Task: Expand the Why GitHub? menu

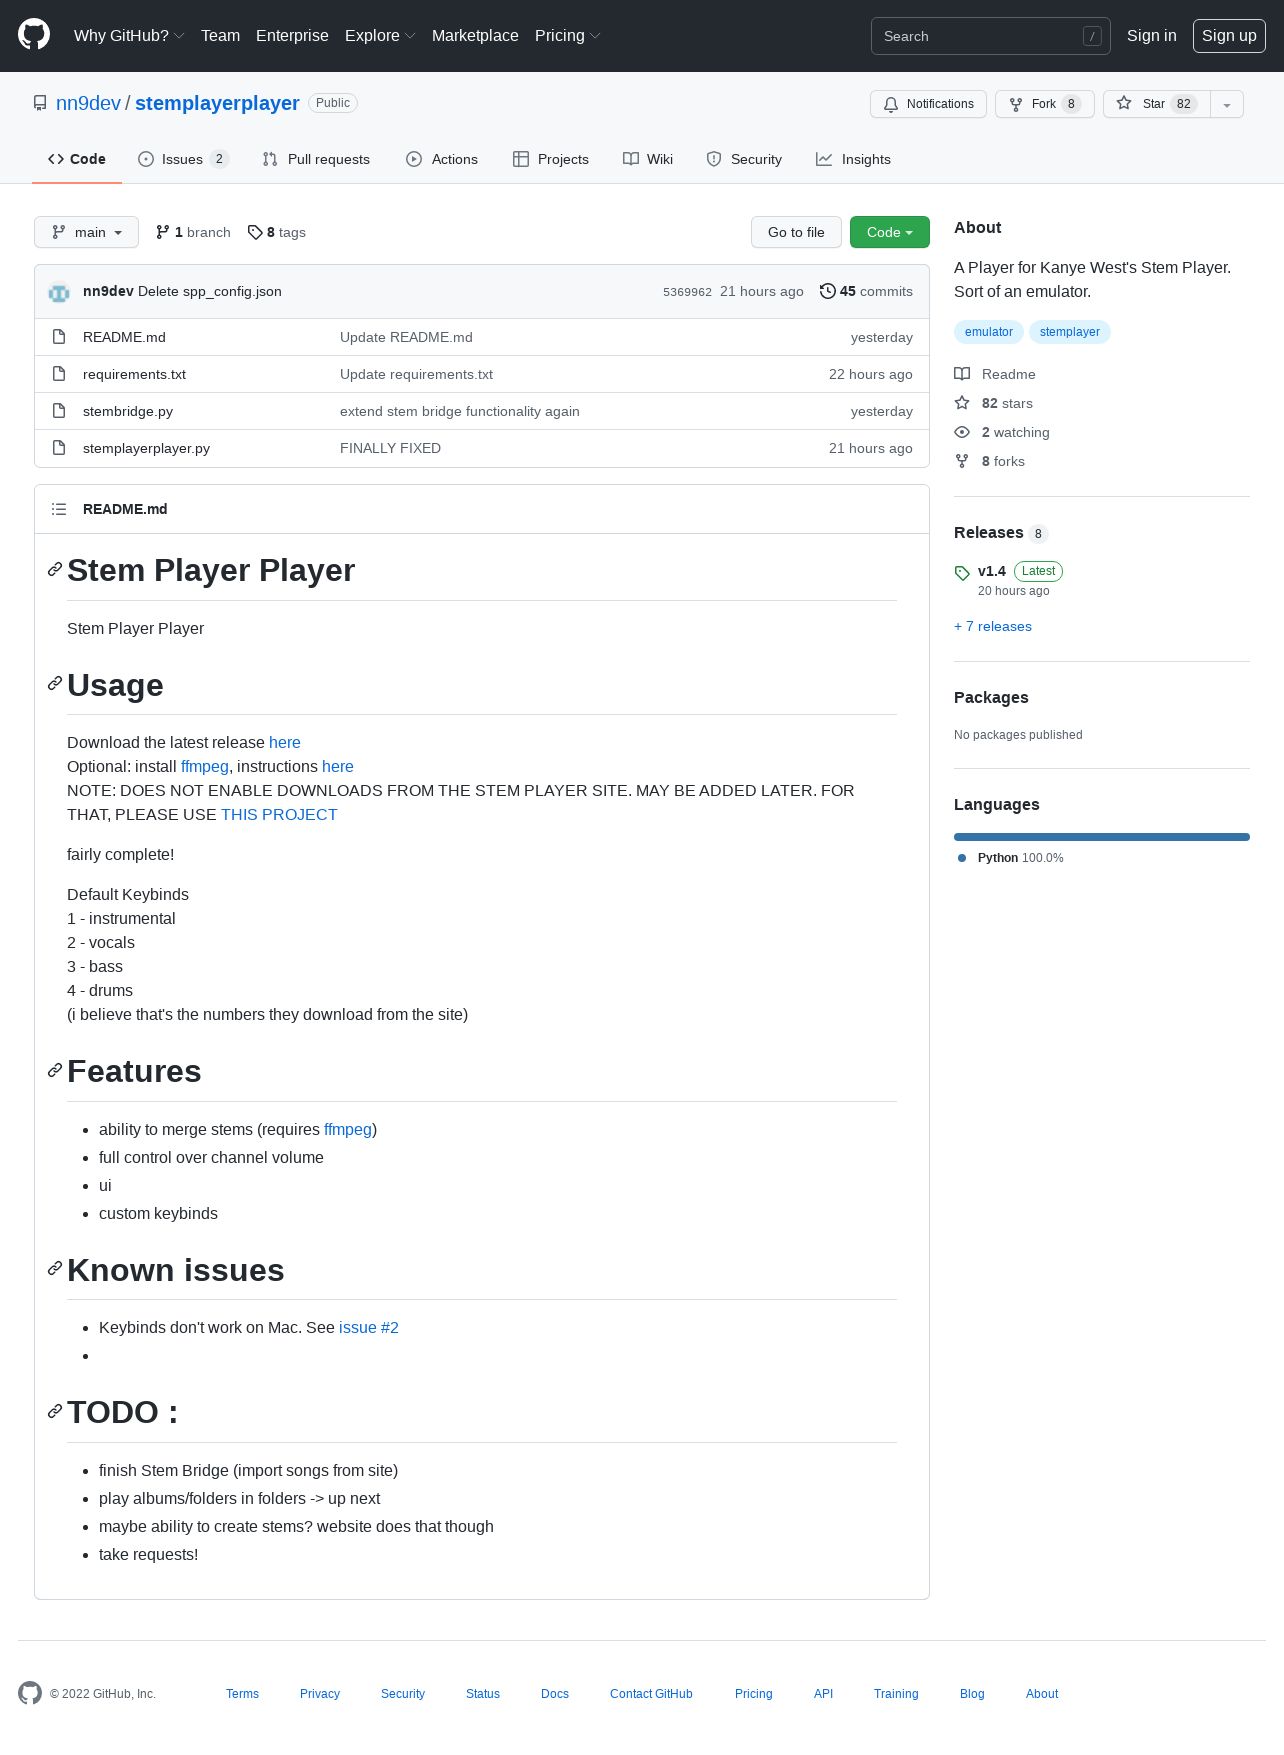Action: pyautogui.click(x=129, y=36)
